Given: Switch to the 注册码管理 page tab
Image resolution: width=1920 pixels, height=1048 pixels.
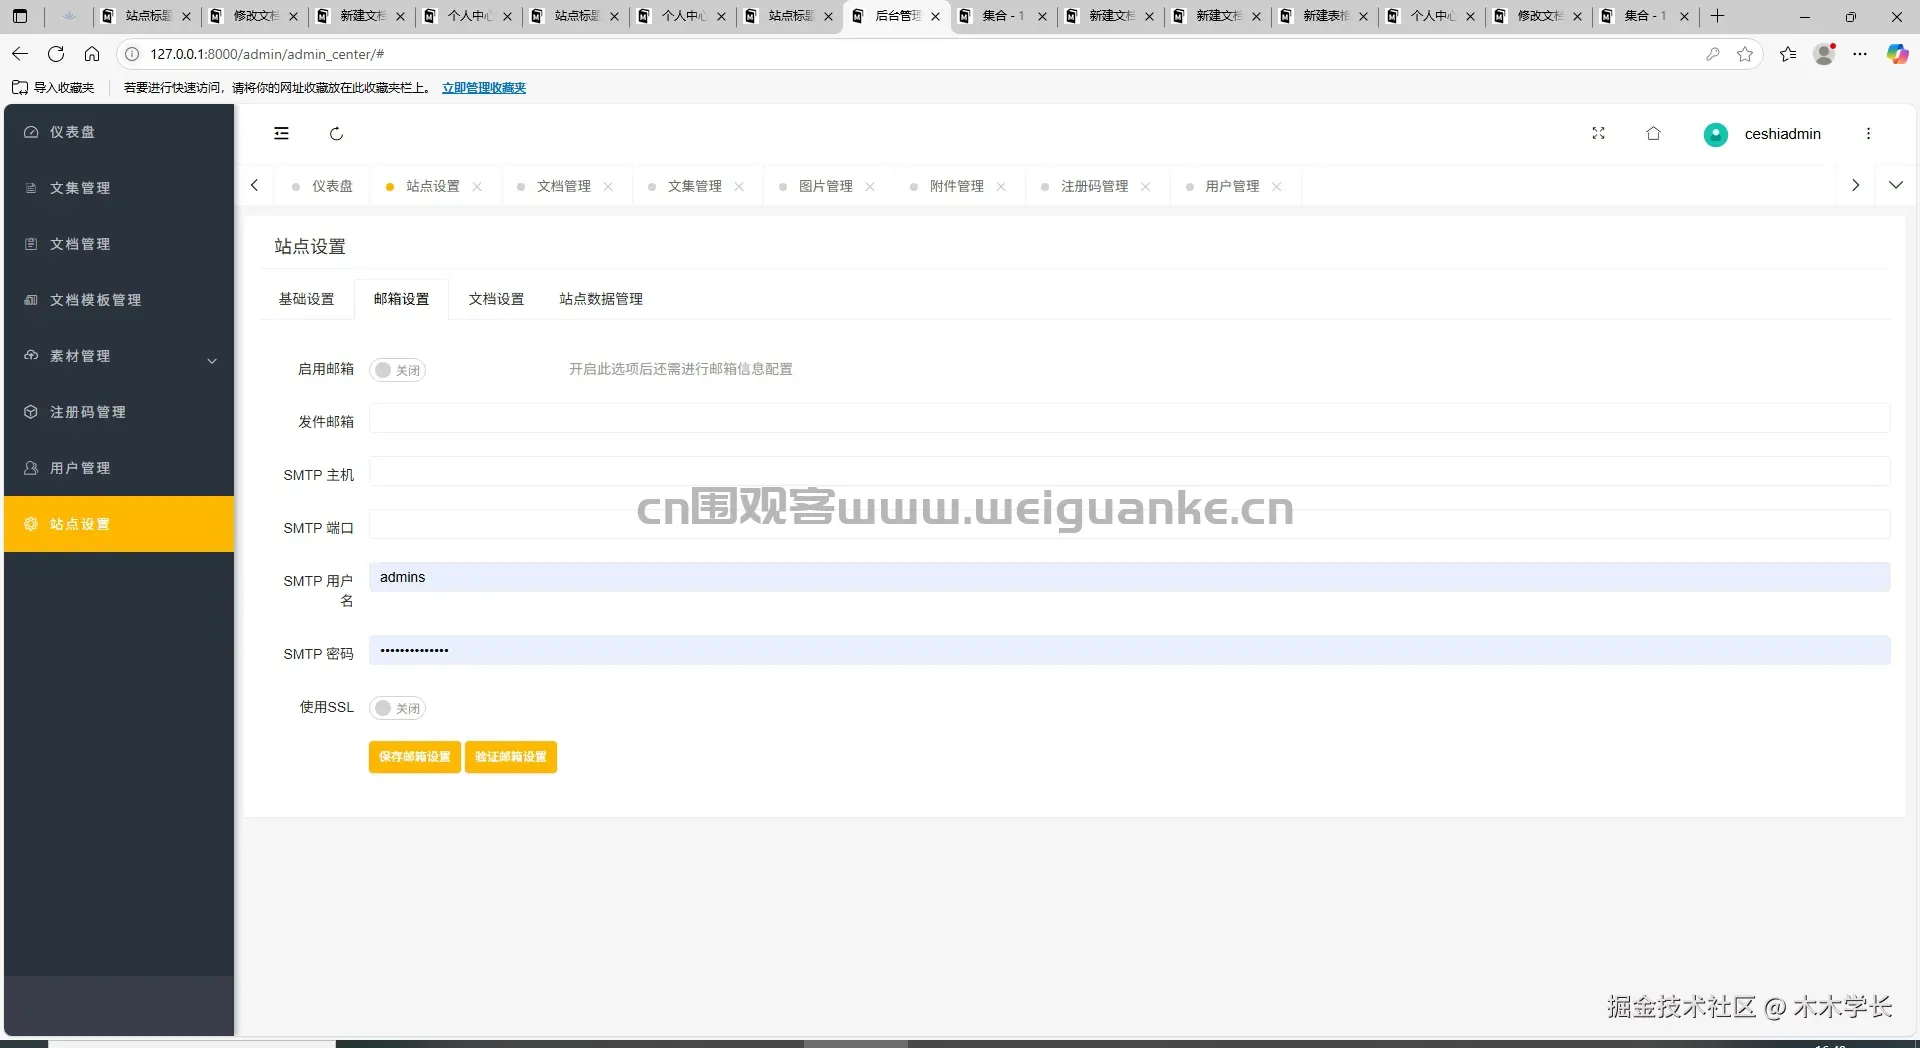Looking at the screenshot, I should [1094, 186].
